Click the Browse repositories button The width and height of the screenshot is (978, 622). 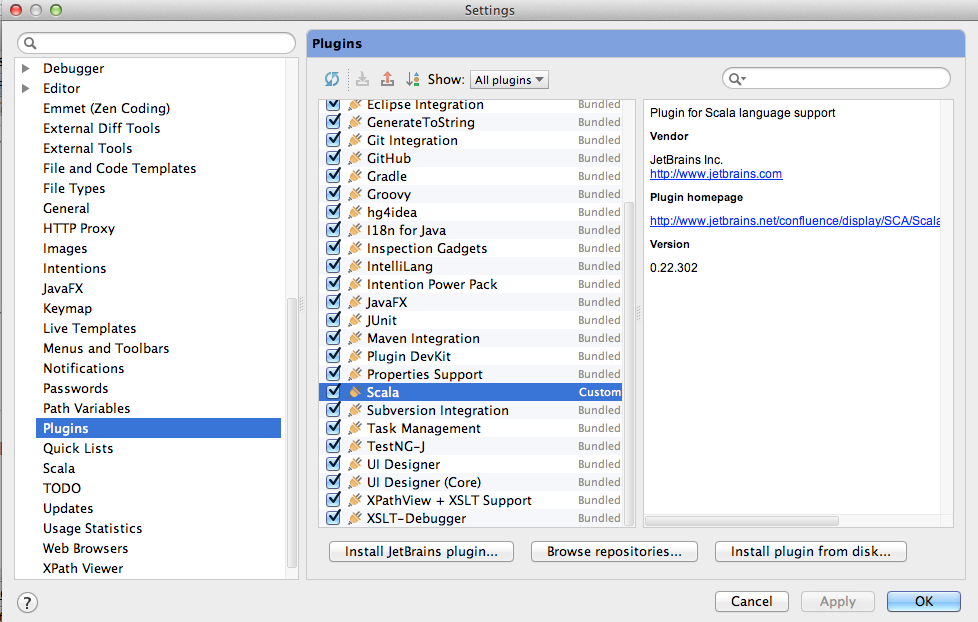pos(613,551)
